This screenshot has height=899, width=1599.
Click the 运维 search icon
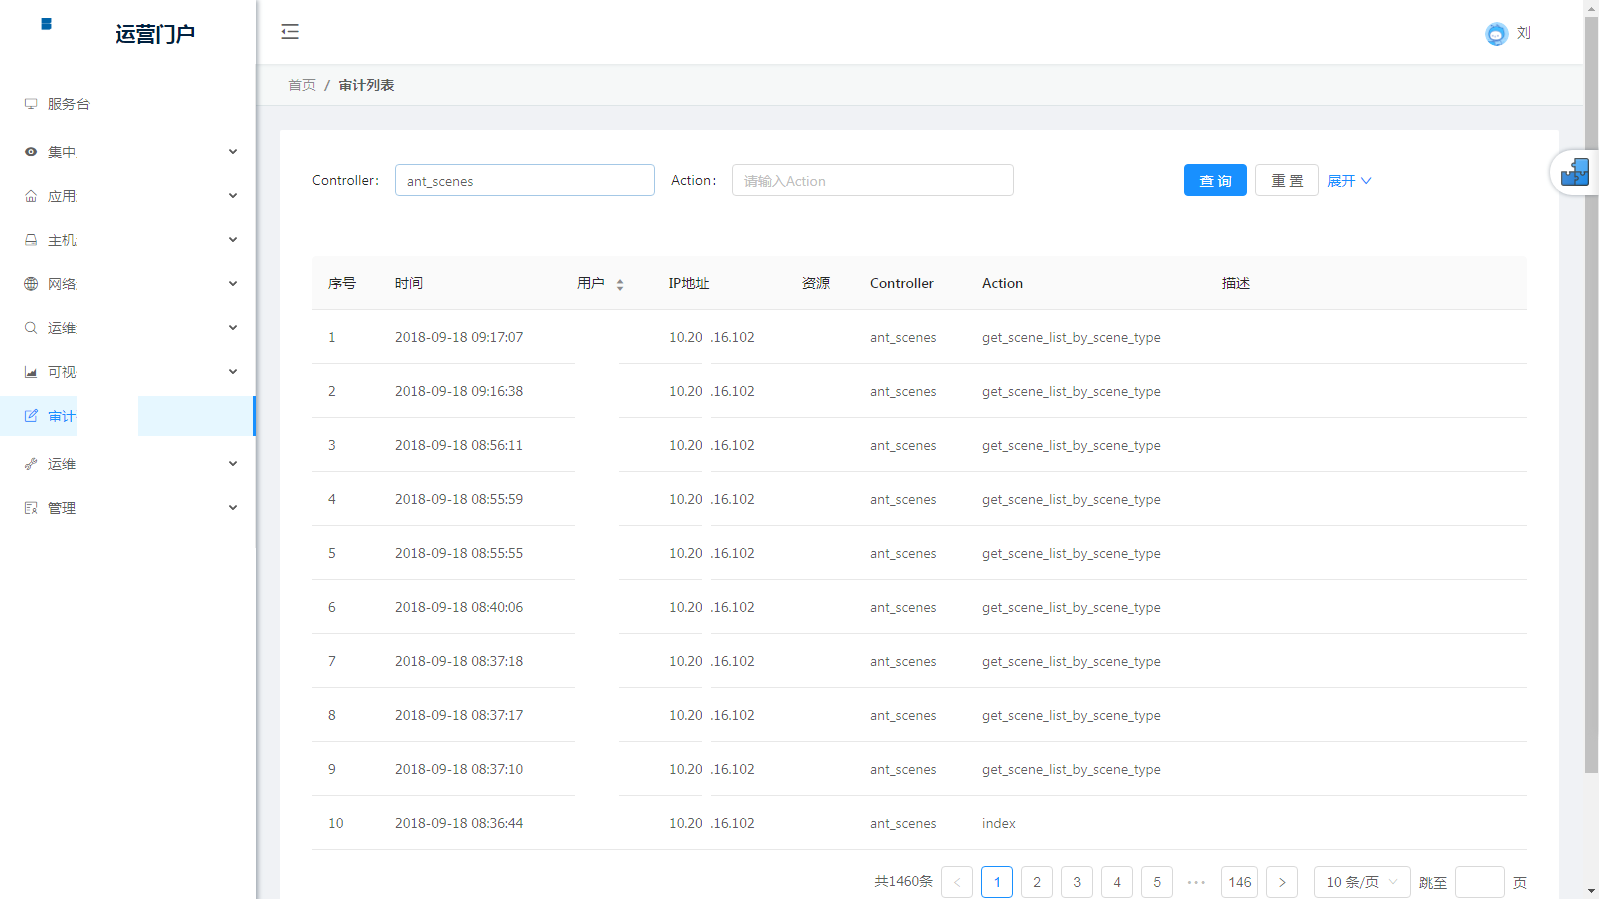(31, 328)
